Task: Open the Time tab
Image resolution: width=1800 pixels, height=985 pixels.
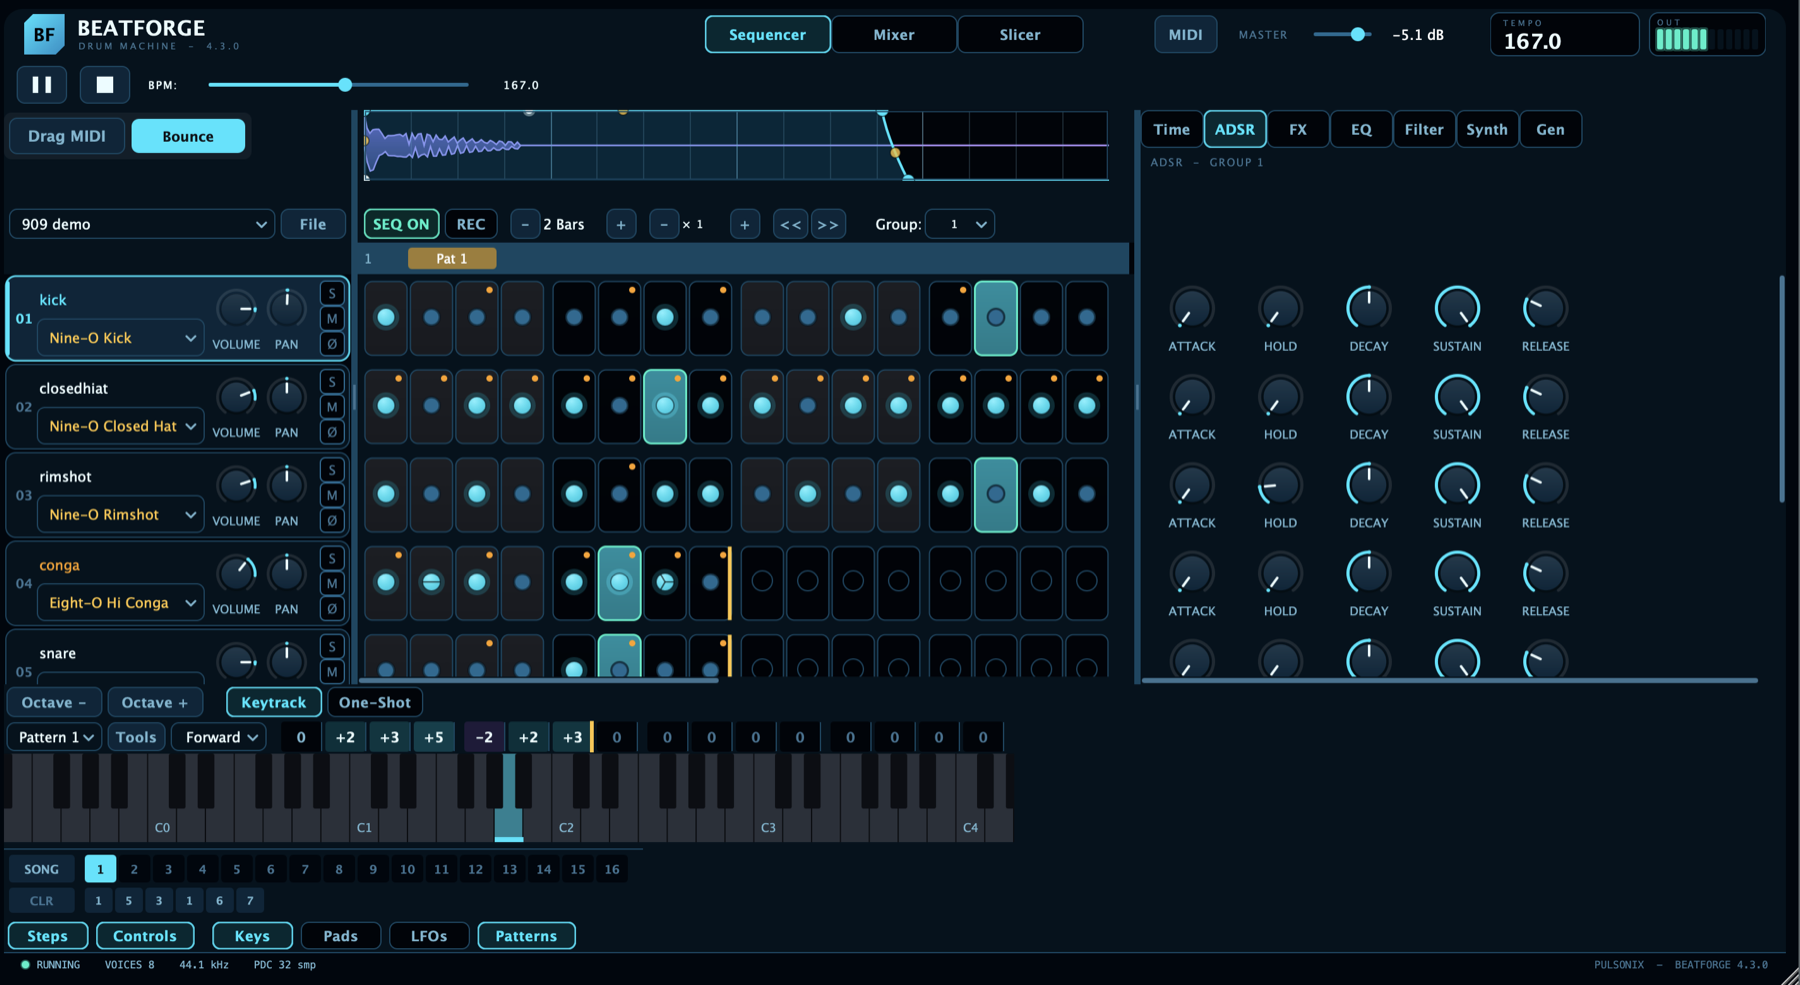Action: coord(1171,129)
